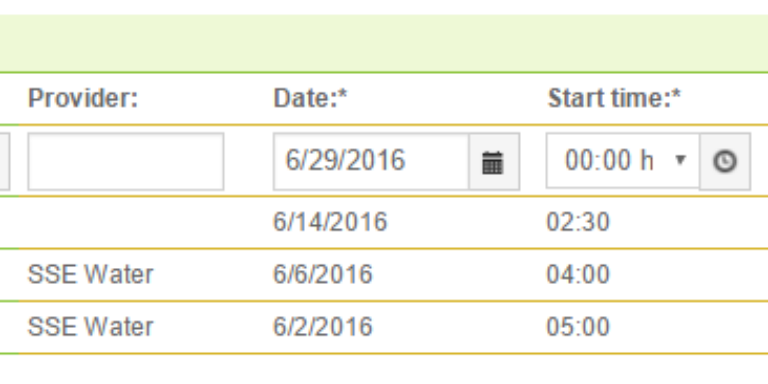Viewport: 768px width, 384px height.
Task: Click the small dropdown arrow beside 00:00 h
Action: [x=680, y=160]
